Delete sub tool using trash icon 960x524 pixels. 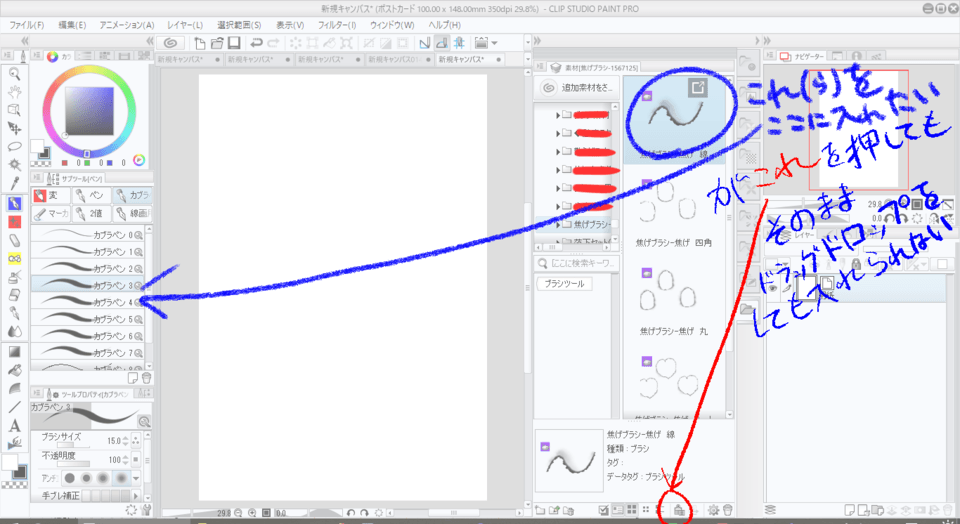147,378
